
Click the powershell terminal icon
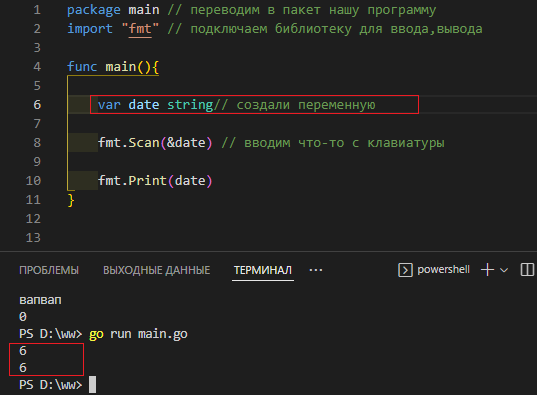(x=405, y=270)
